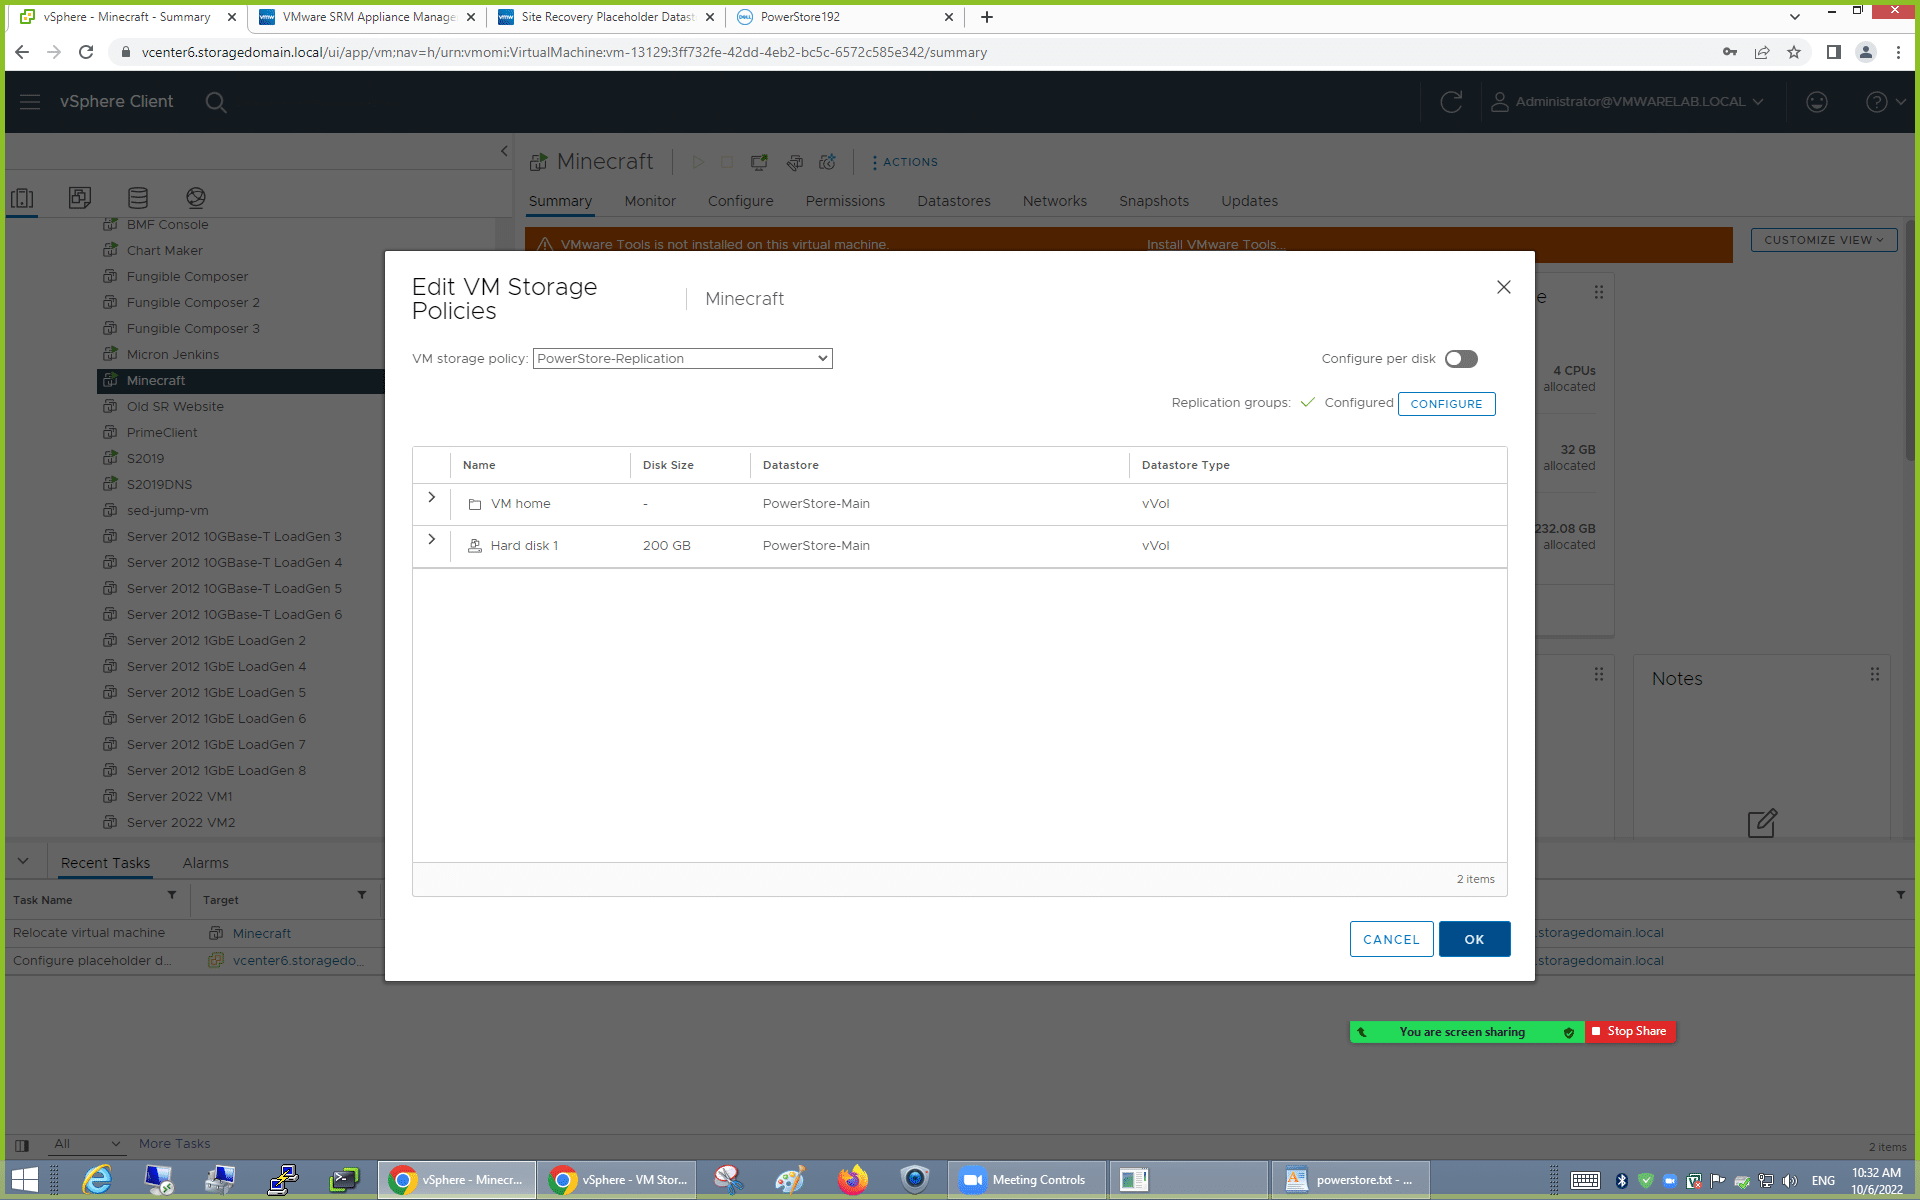This screenshot has width=1920, height=1200.
Task: Click Stop Share button
Action: 1629,1031
